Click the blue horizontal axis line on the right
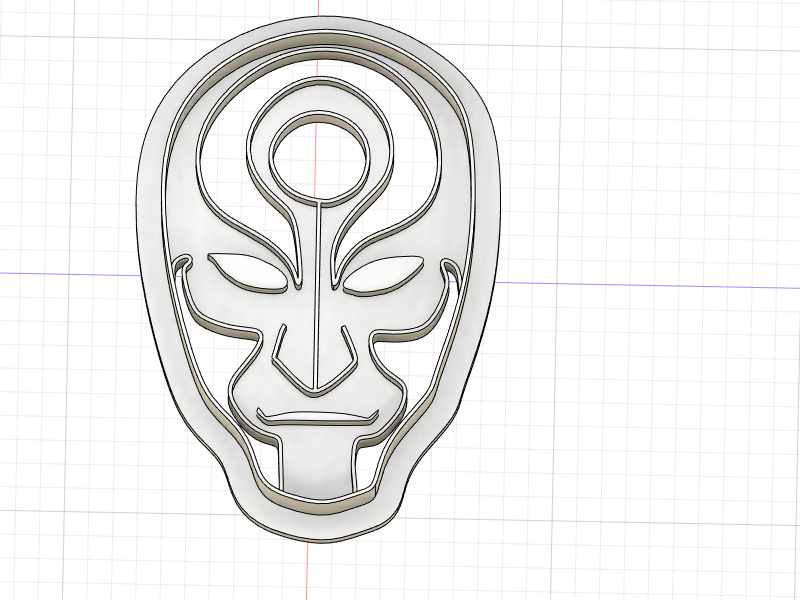The image size is (800, 600). pos(648,285)
